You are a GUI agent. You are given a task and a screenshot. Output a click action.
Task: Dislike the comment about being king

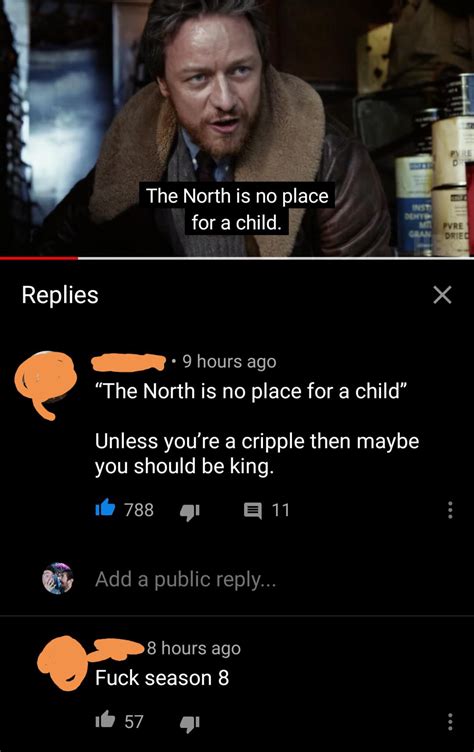click(x=190, y=511)
